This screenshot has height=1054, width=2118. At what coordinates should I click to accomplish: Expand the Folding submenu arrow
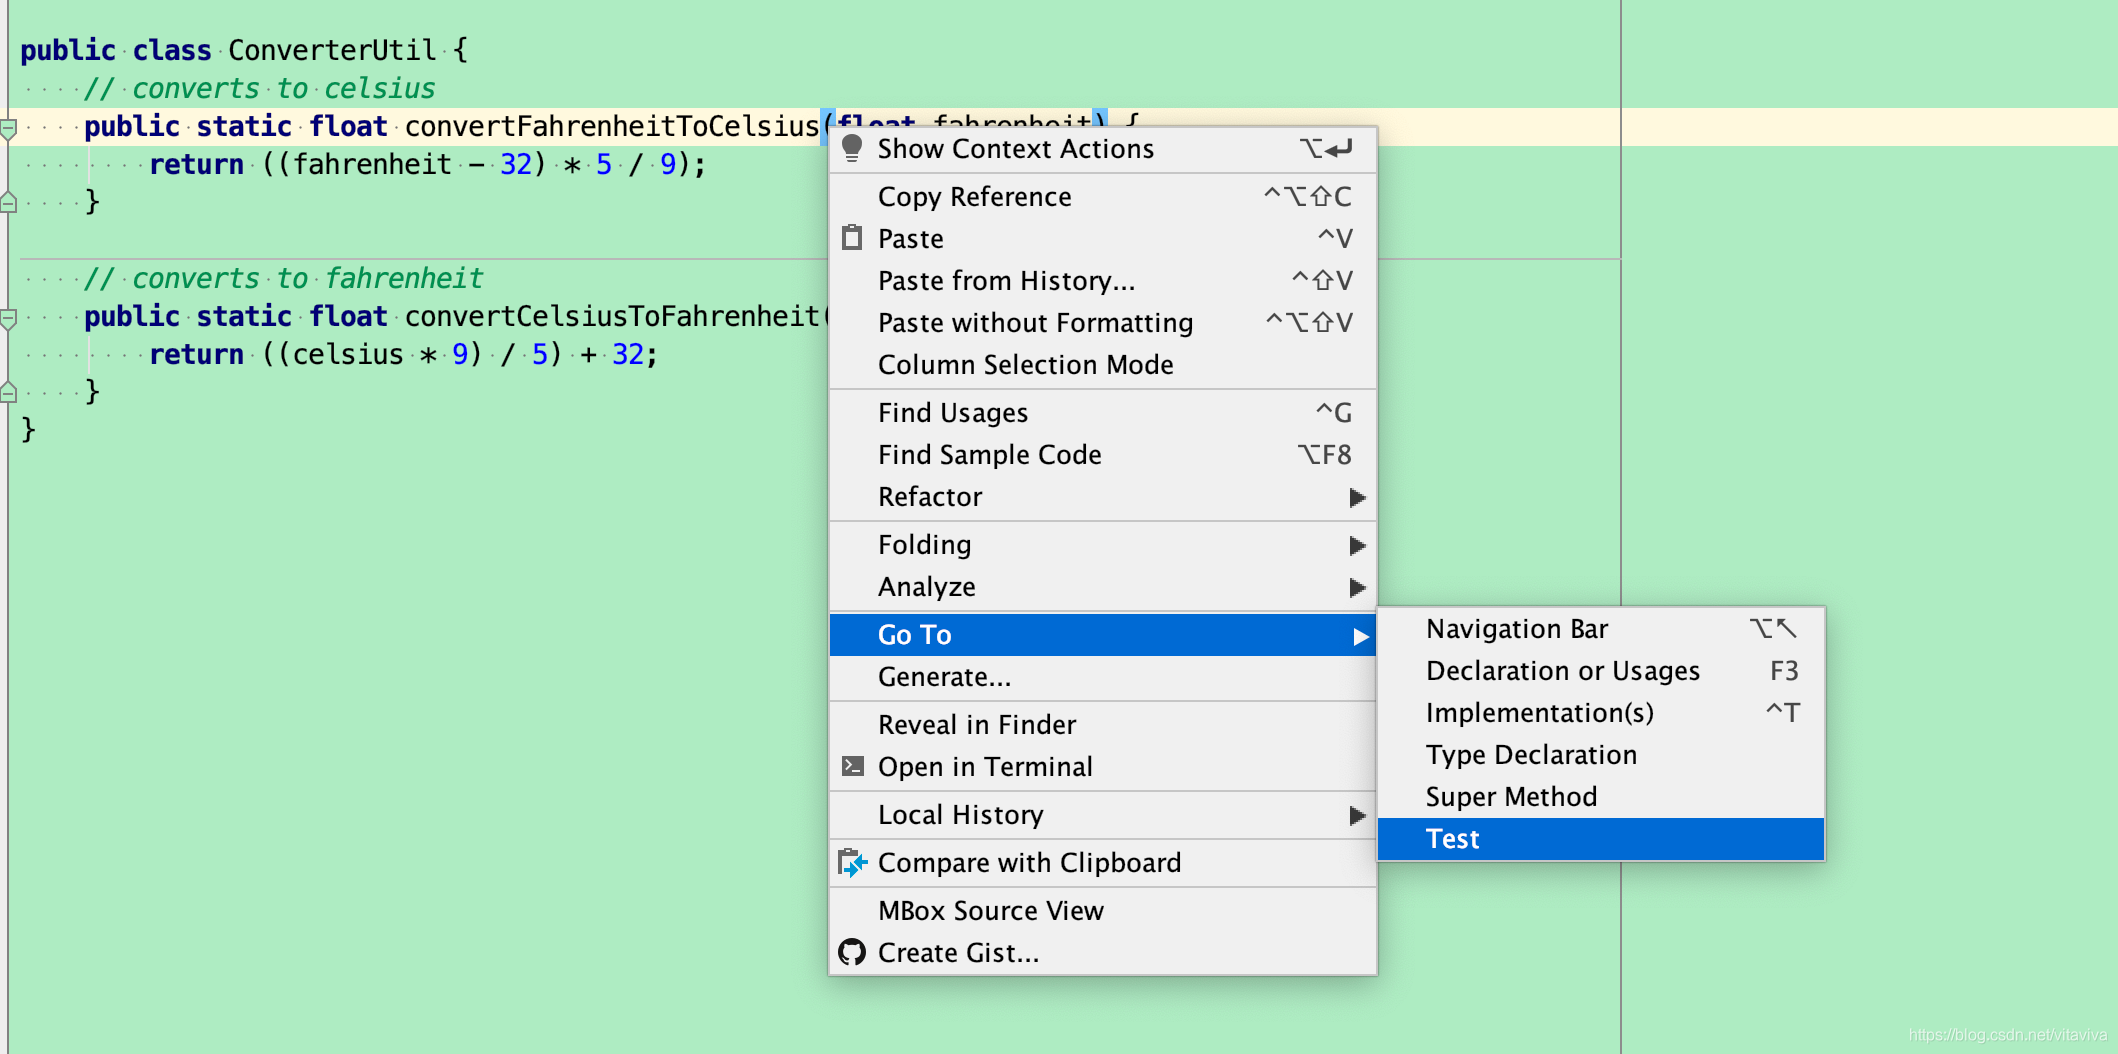click(x=1357, y=545)
